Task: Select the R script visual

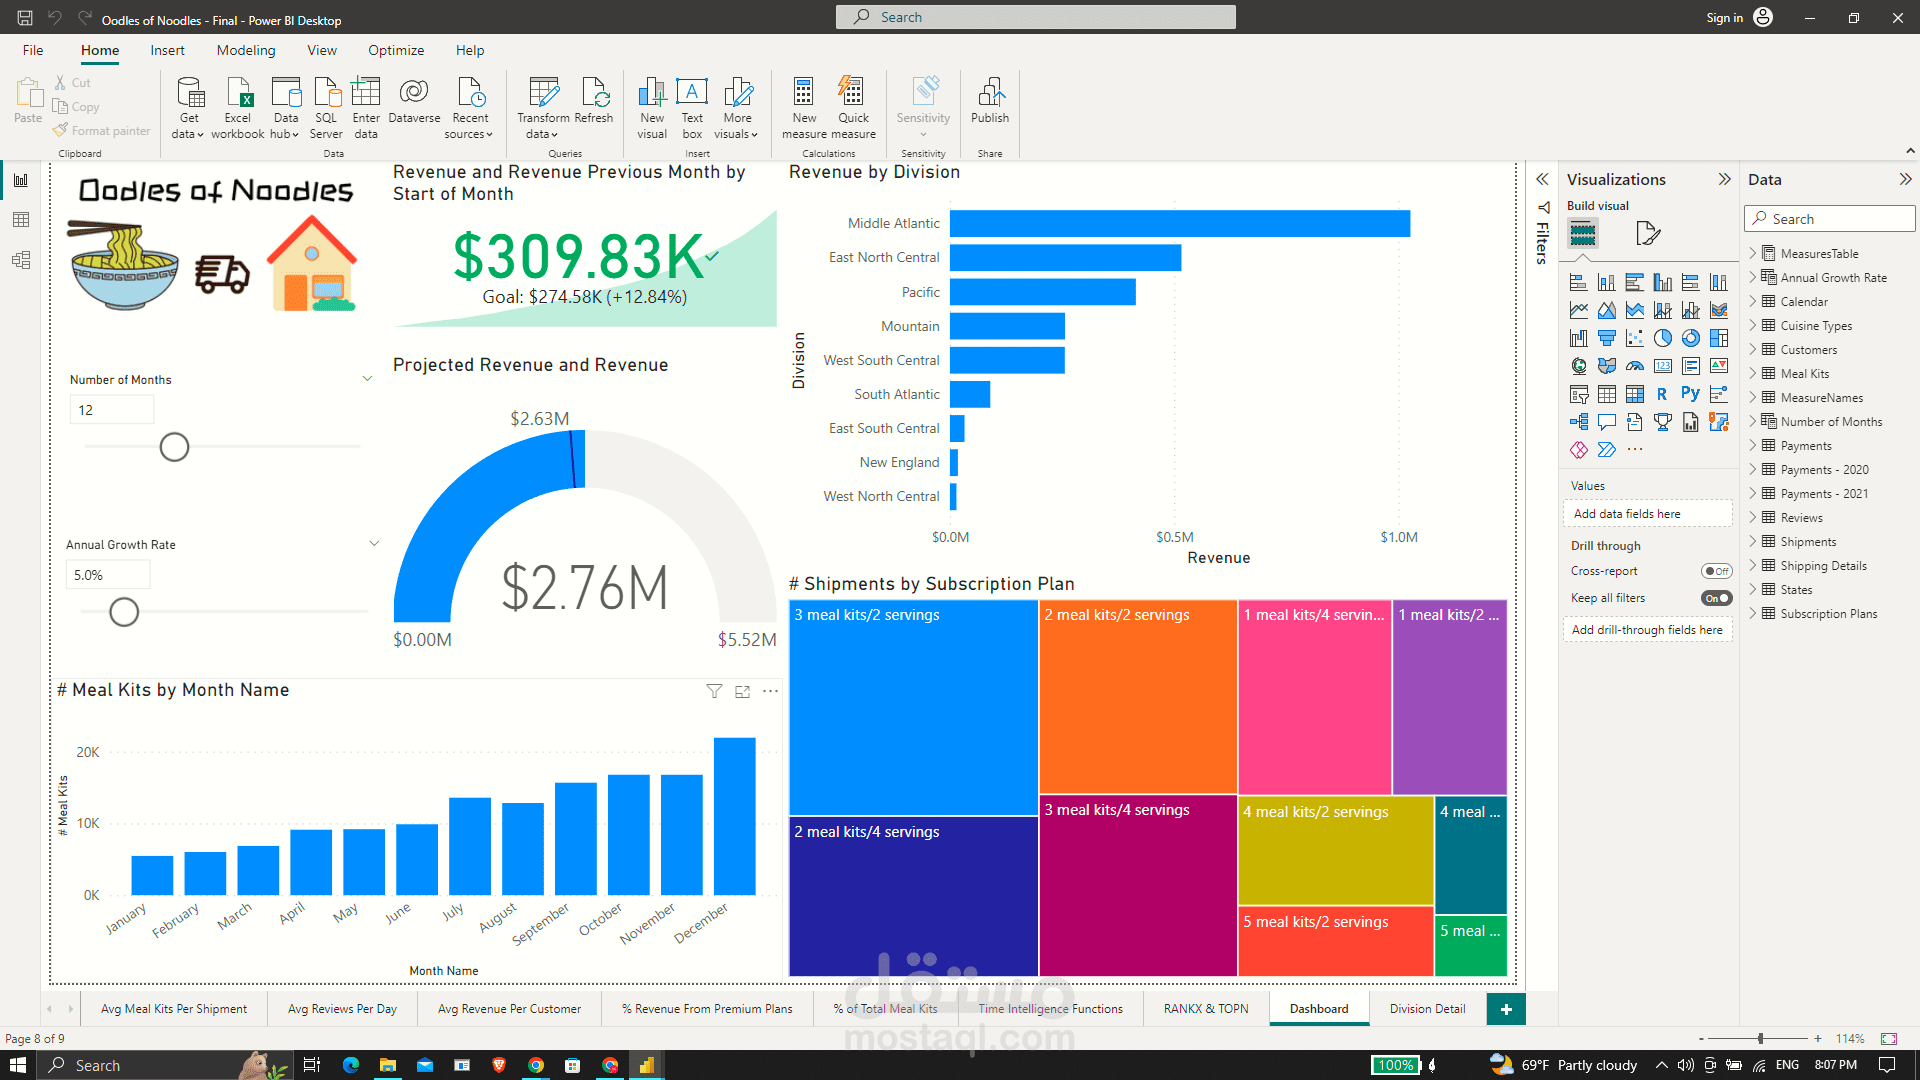Action: (x=1663, y=394)
